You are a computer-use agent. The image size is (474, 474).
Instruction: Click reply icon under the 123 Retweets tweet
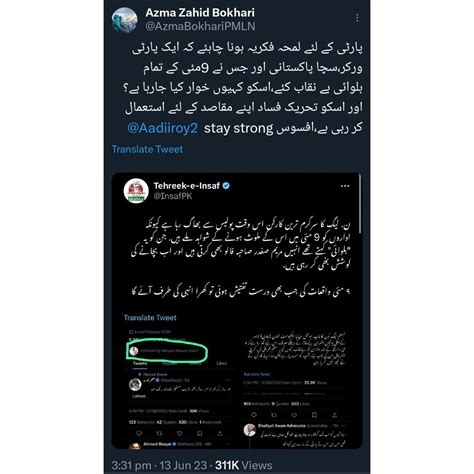pyautogui.click(x=139, y=433)
